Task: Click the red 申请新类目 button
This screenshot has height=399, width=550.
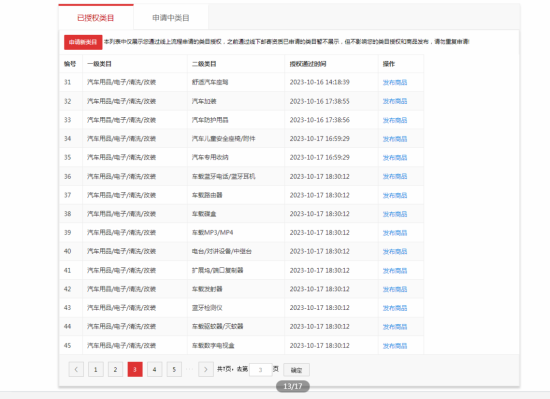Action: (83, 42)
